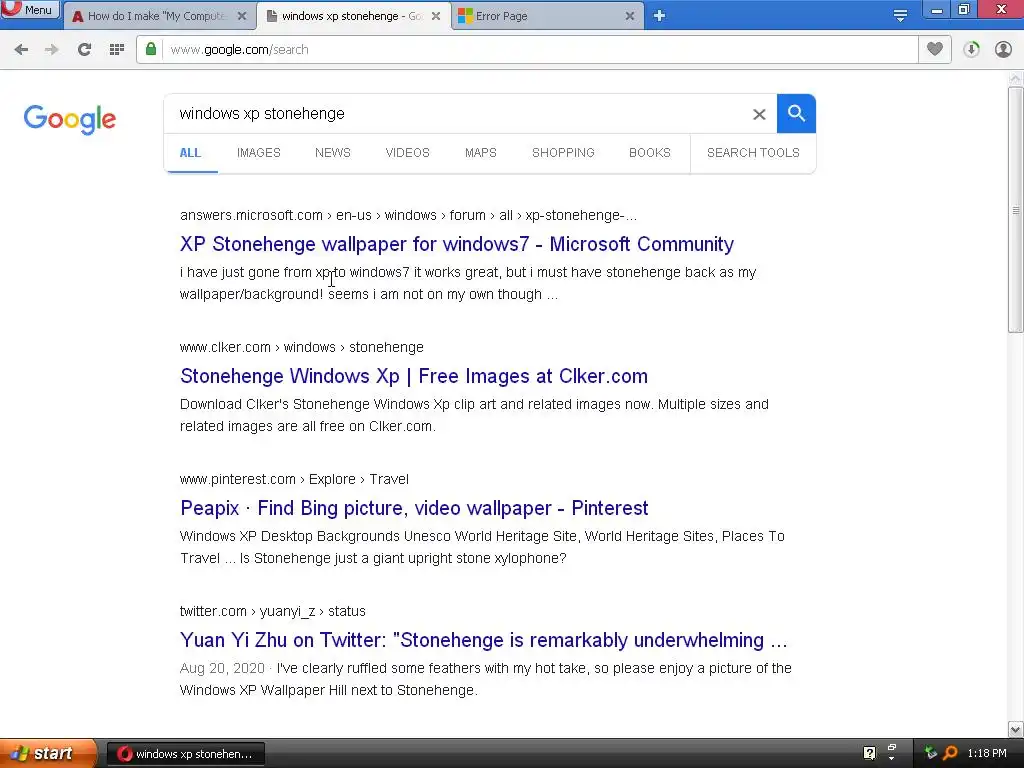Close the Error Page tab
Screen dimensions: 1024x768
pyautogui.click(x=630, y=16)
